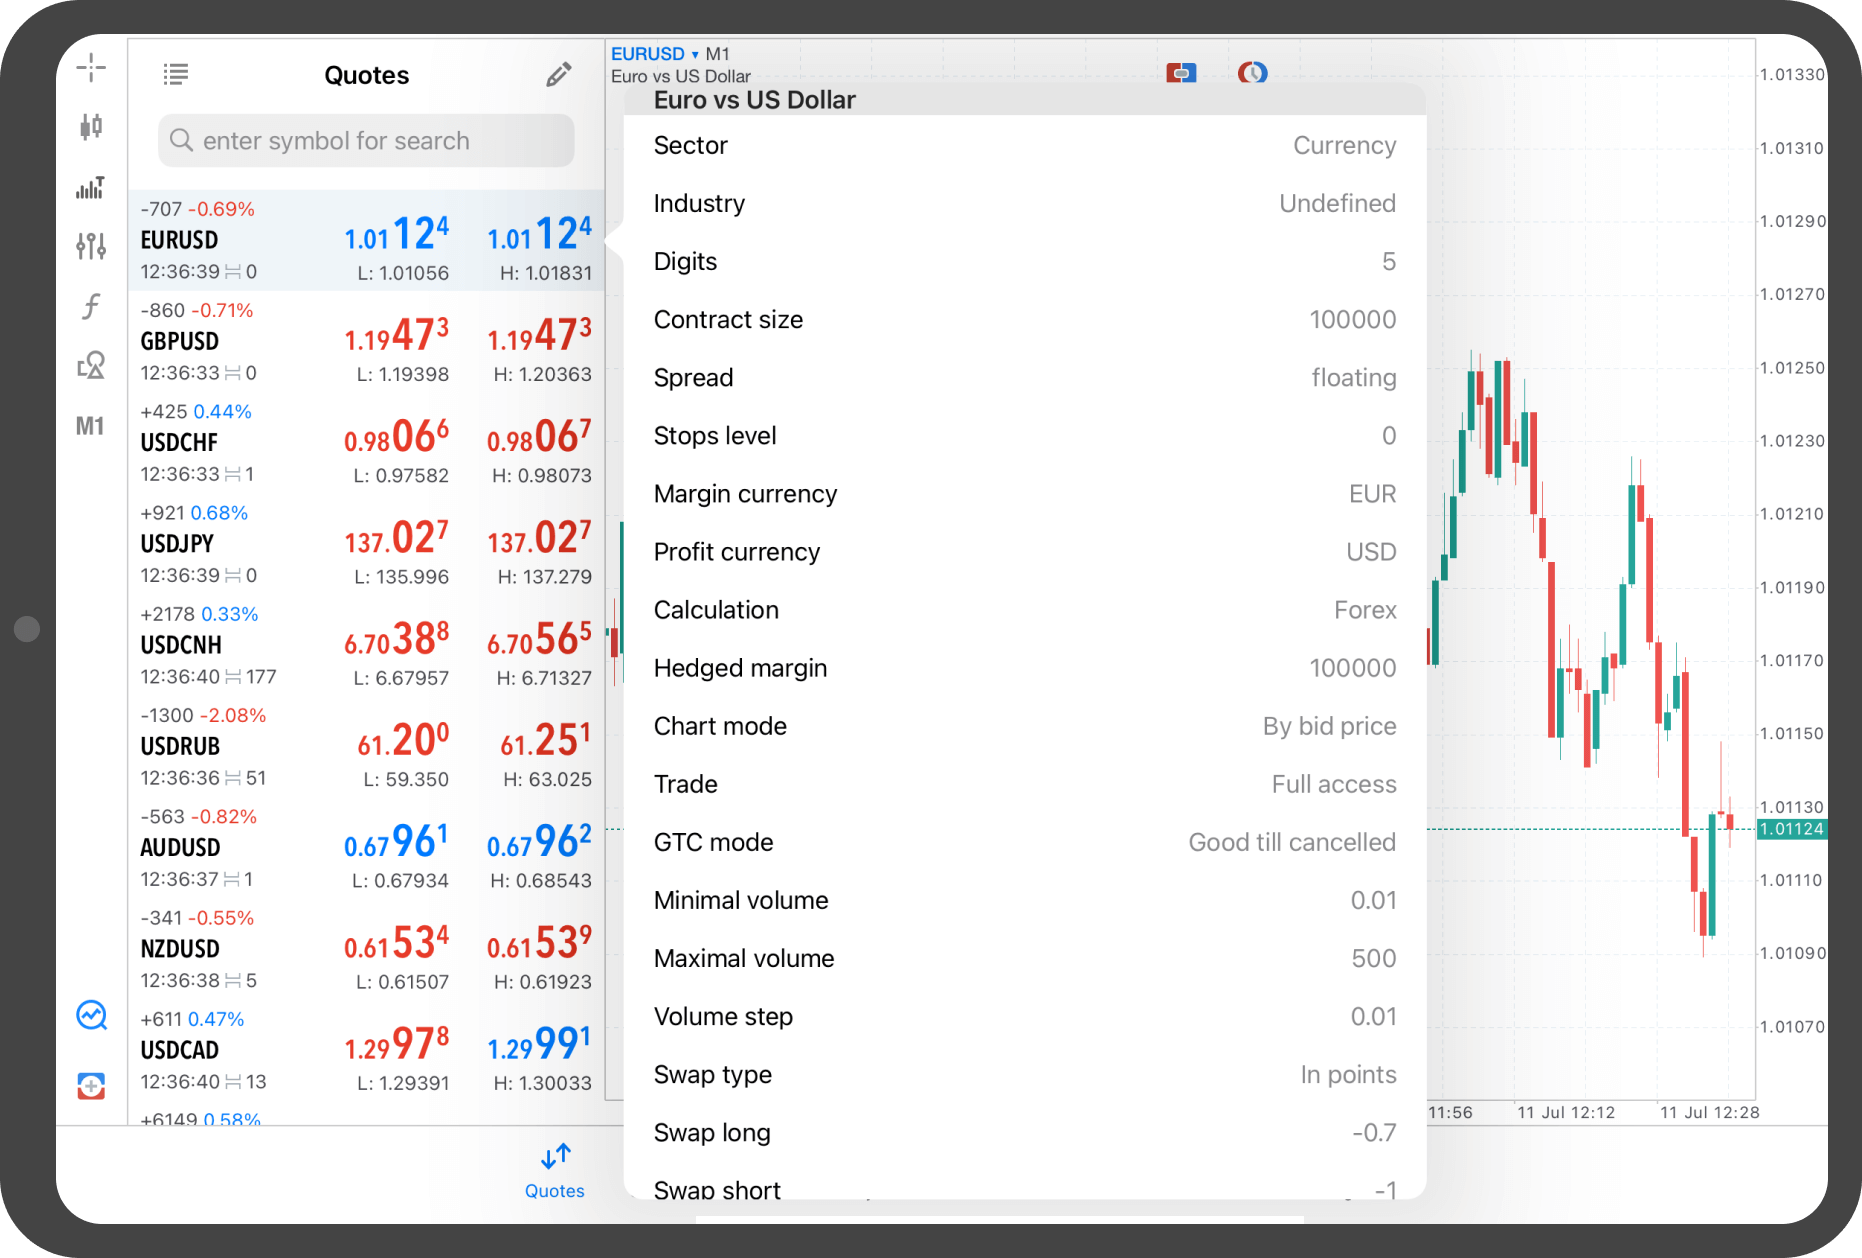Open chart settings sliders icon
This screenshot has width=1862, height=1258.
tap(91, 246)
